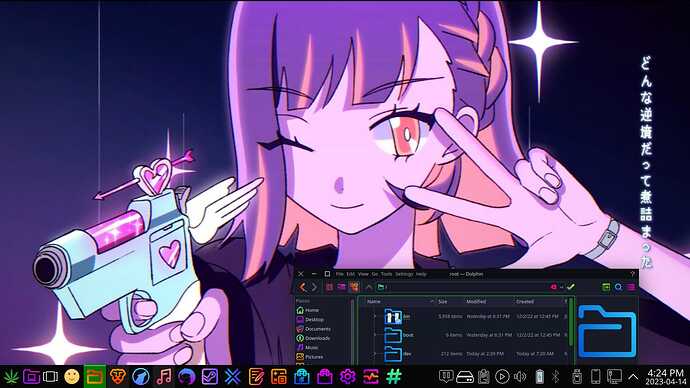Image resolution: width=690 pixels, height=388 pixels.
Task: Open the Go menu in Dolphin
Action: [x=375, y=274]
